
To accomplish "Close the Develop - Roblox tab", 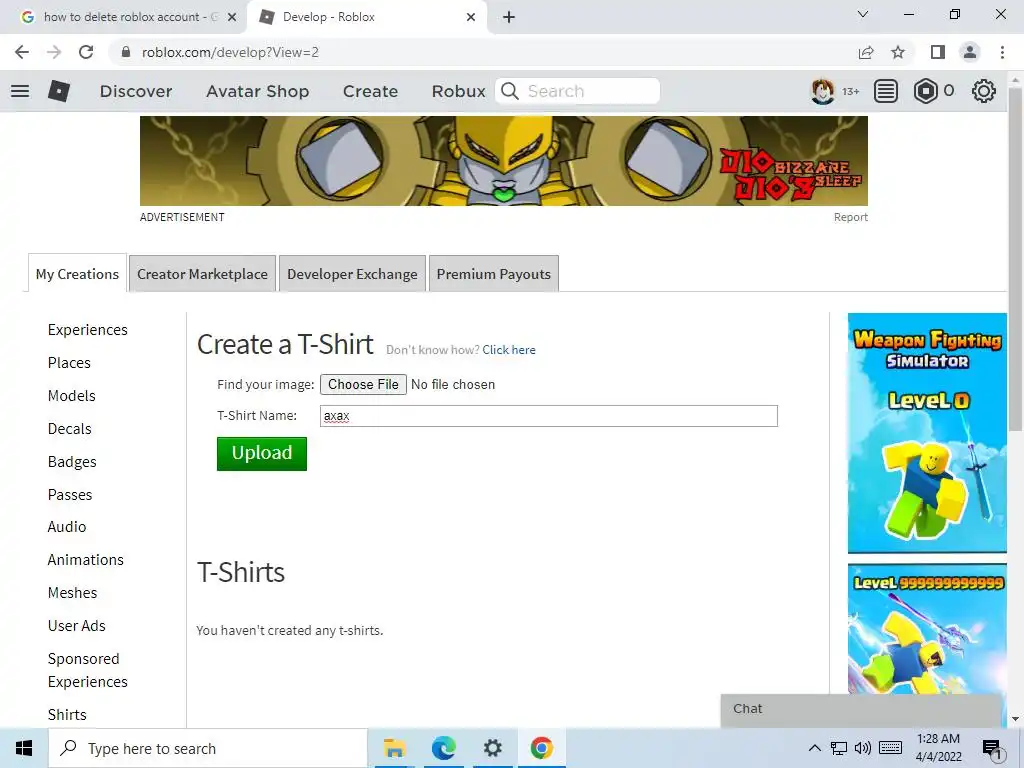I will (471, 18).
